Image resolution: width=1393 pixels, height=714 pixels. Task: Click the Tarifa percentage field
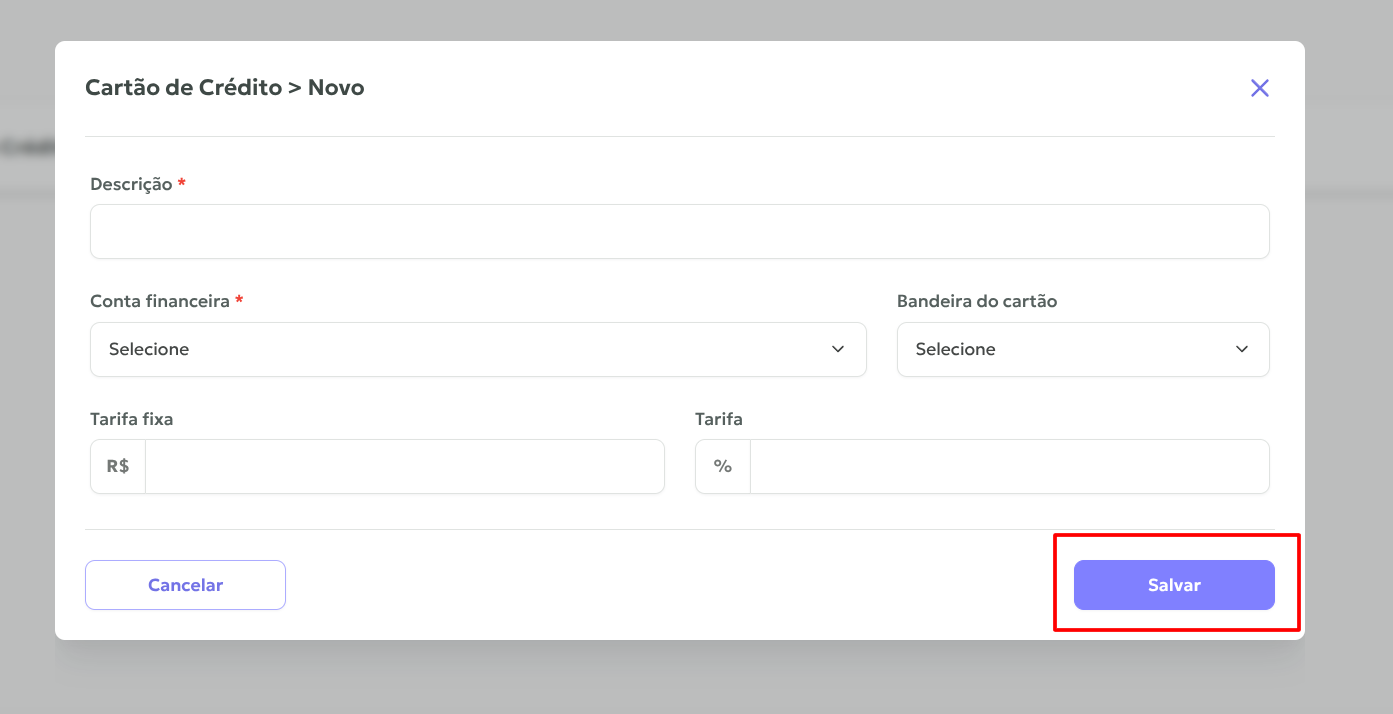point(1010,467)
